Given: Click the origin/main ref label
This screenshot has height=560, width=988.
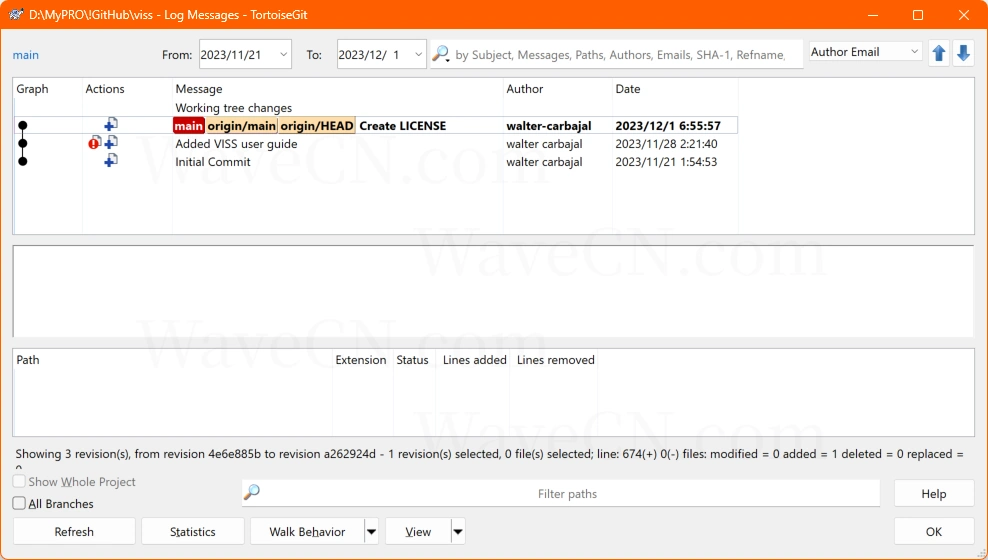Looking at the screenshot, I should (x=242, y=125).
